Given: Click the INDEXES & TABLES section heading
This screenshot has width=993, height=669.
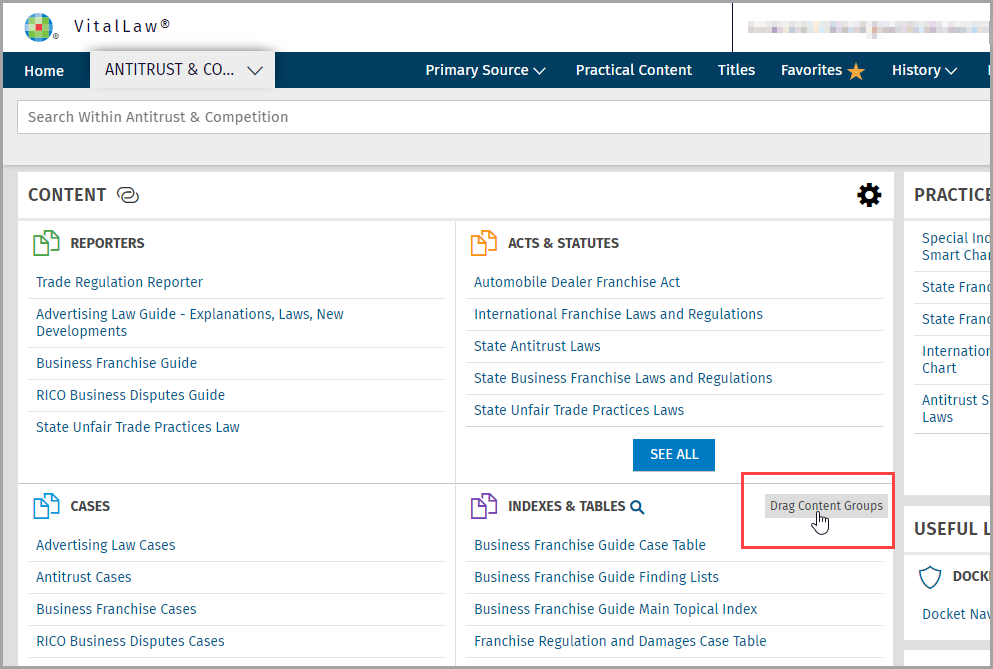Looking at the screenshot, I should (566, 506).
